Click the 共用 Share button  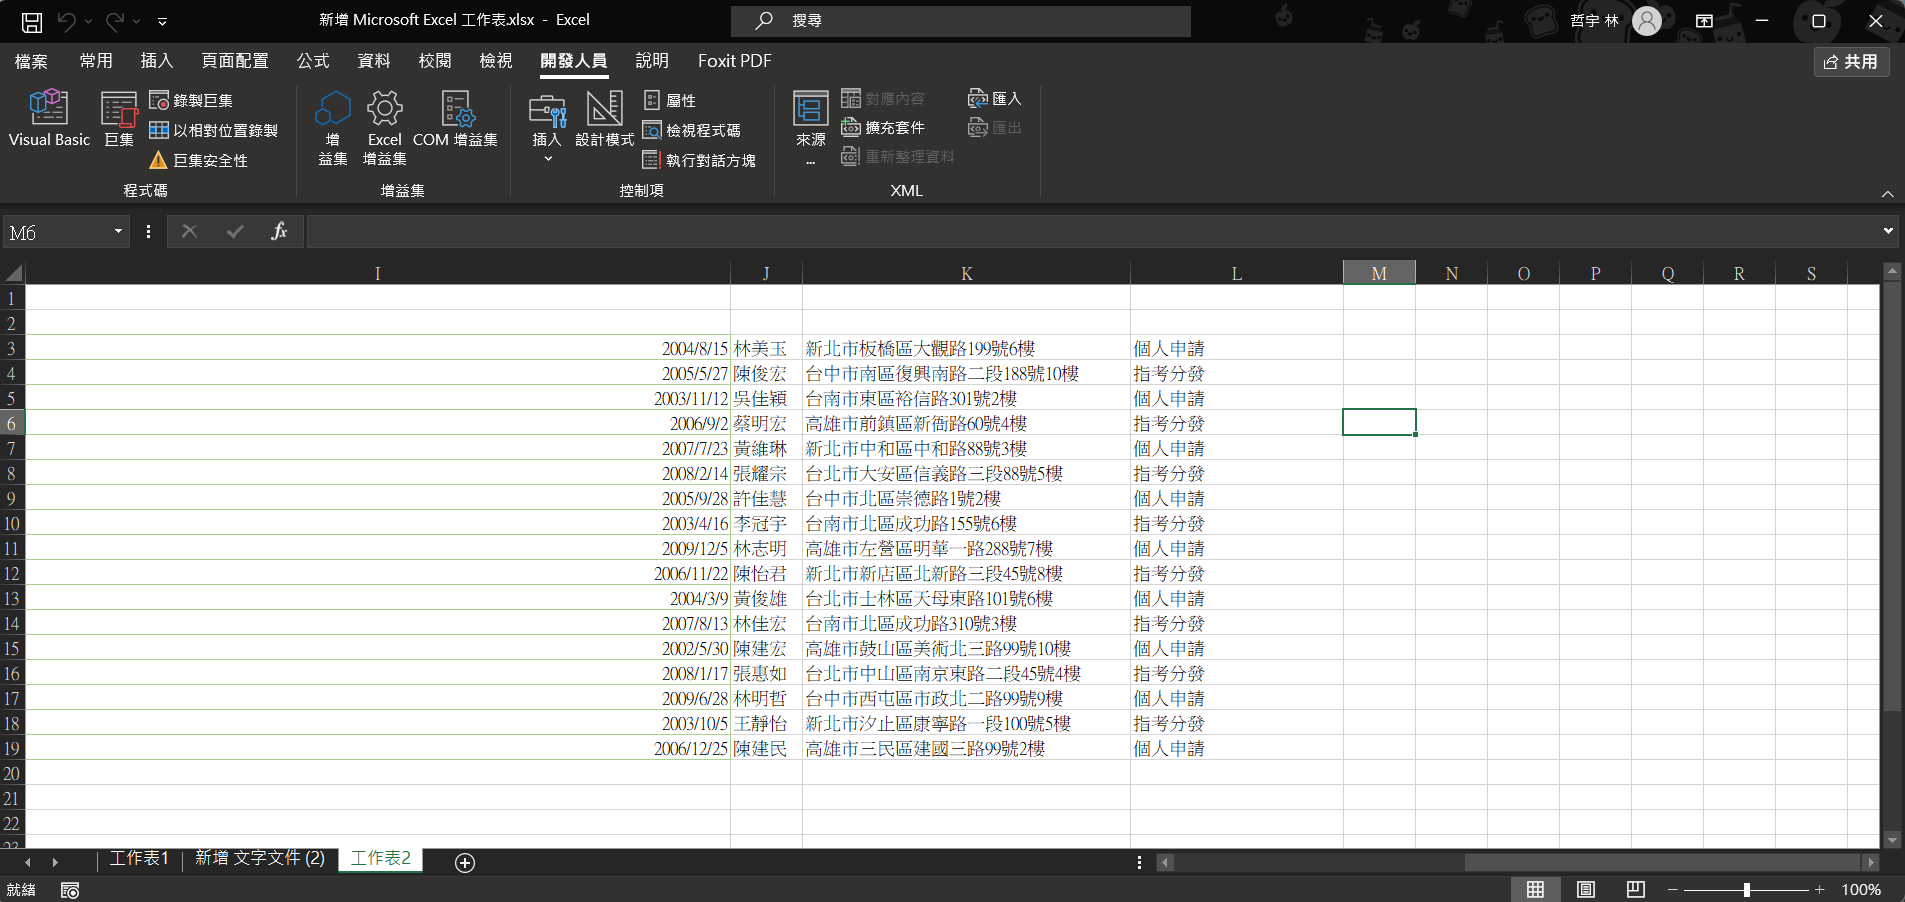pos(1852,61)
